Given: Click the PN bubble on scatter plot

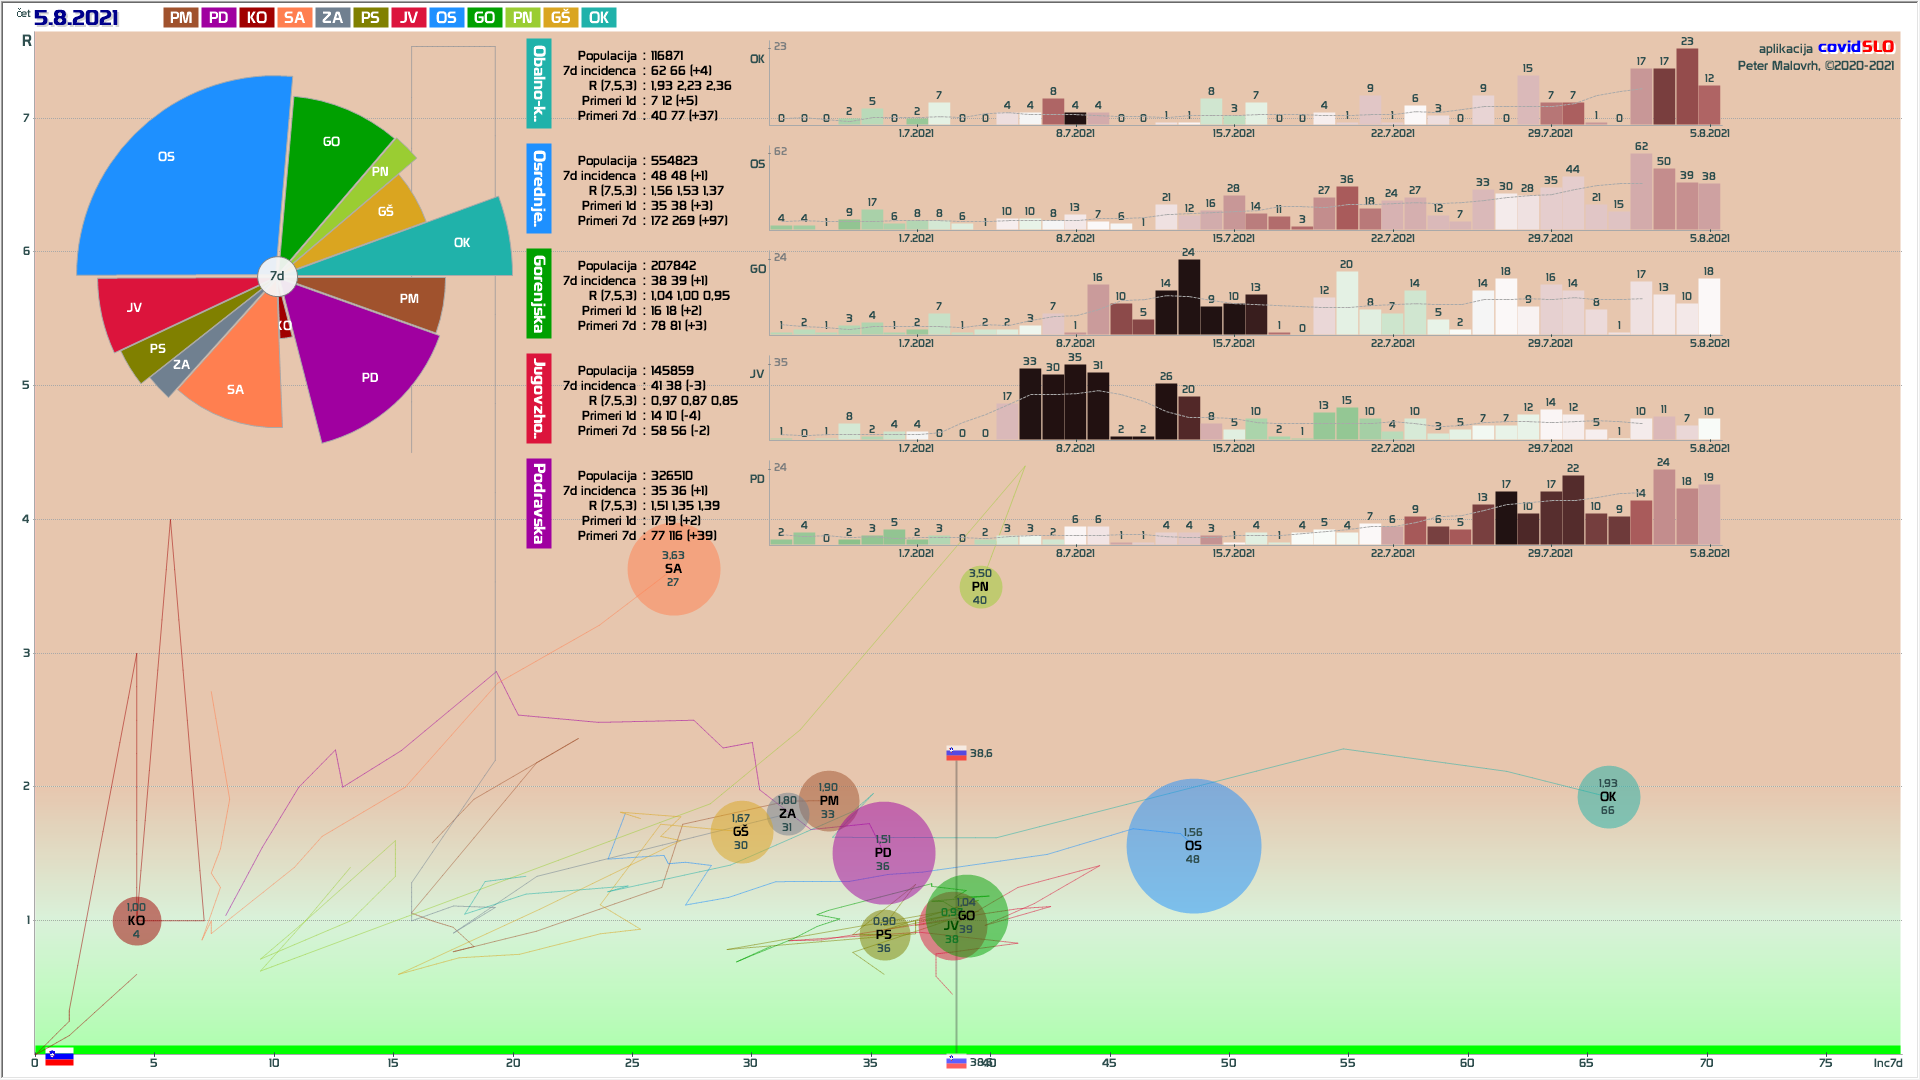Looking at the screenshot, I should [980, 587].
